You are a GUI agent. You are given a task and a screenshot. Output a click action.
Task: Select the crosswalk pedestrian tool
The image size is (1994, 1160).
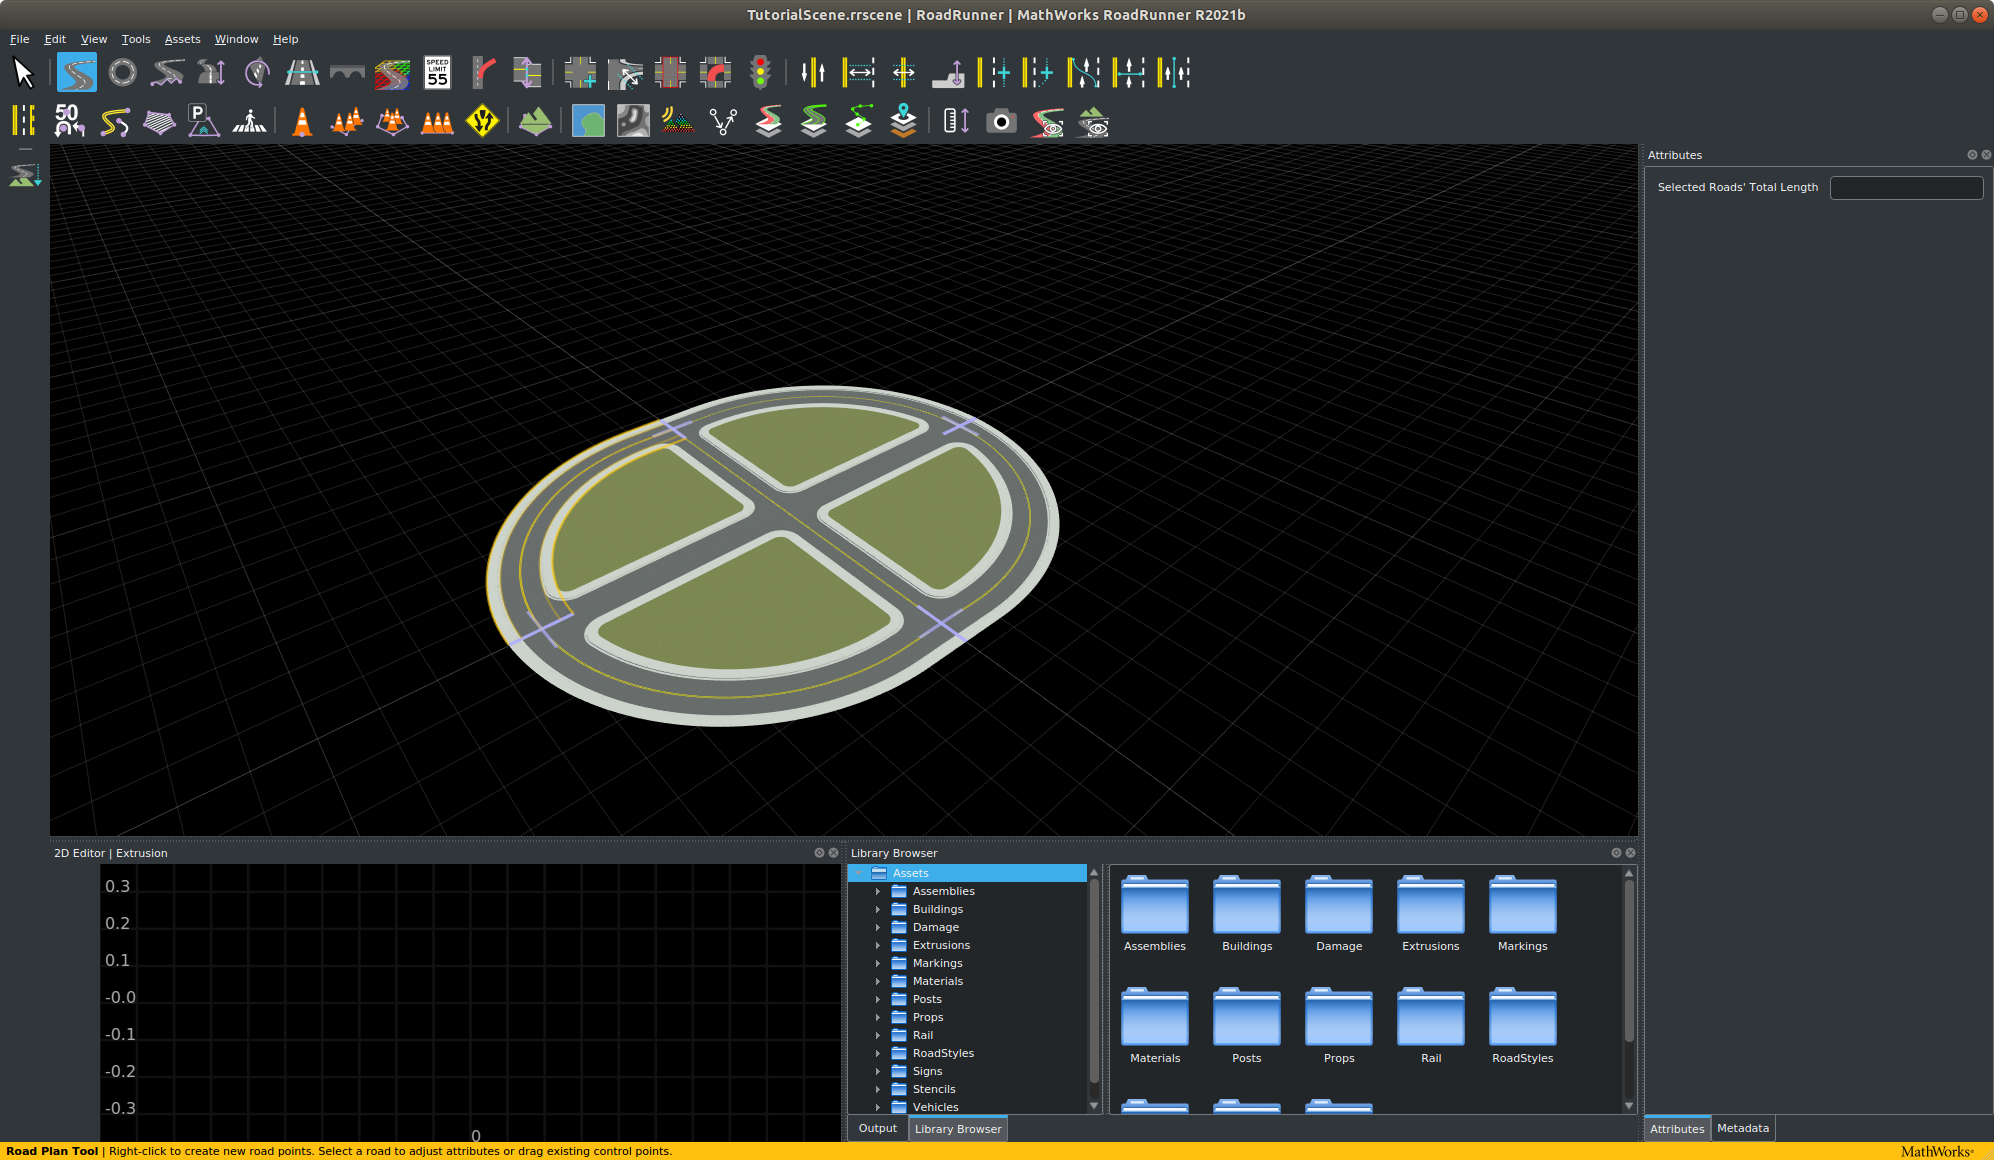click(249, 122)
